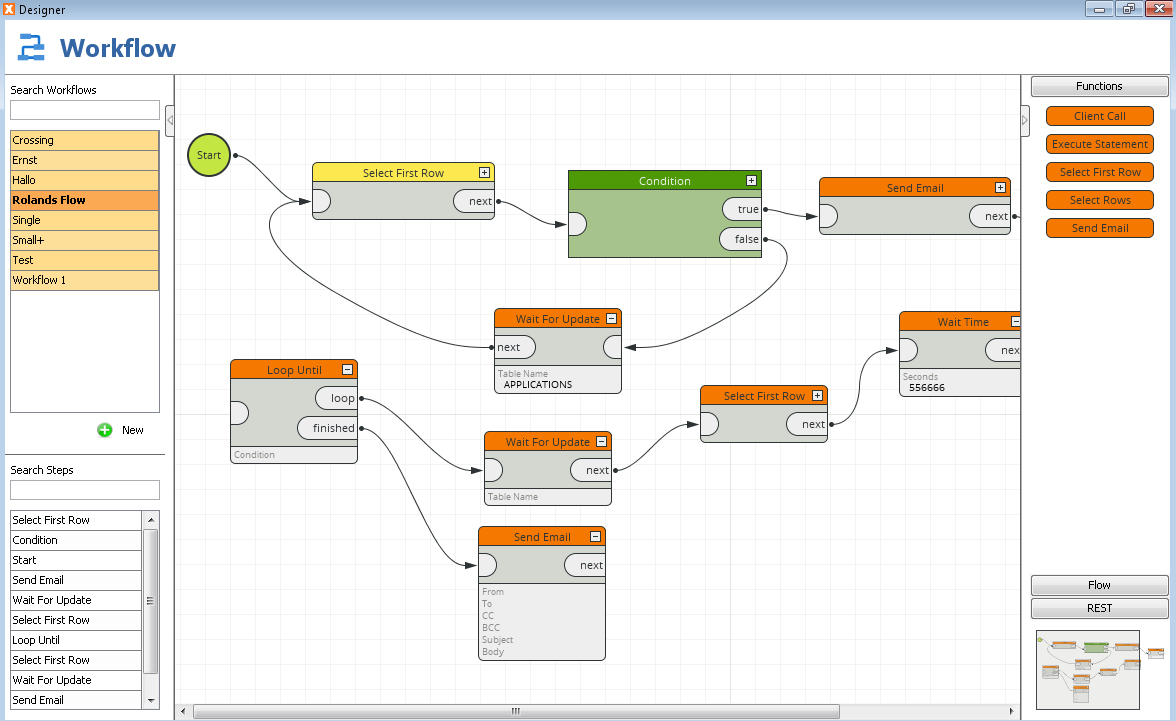This screenshot has width=1176, height=721.
Task: Select the Ernst workflow
Action: pos(85,161)
